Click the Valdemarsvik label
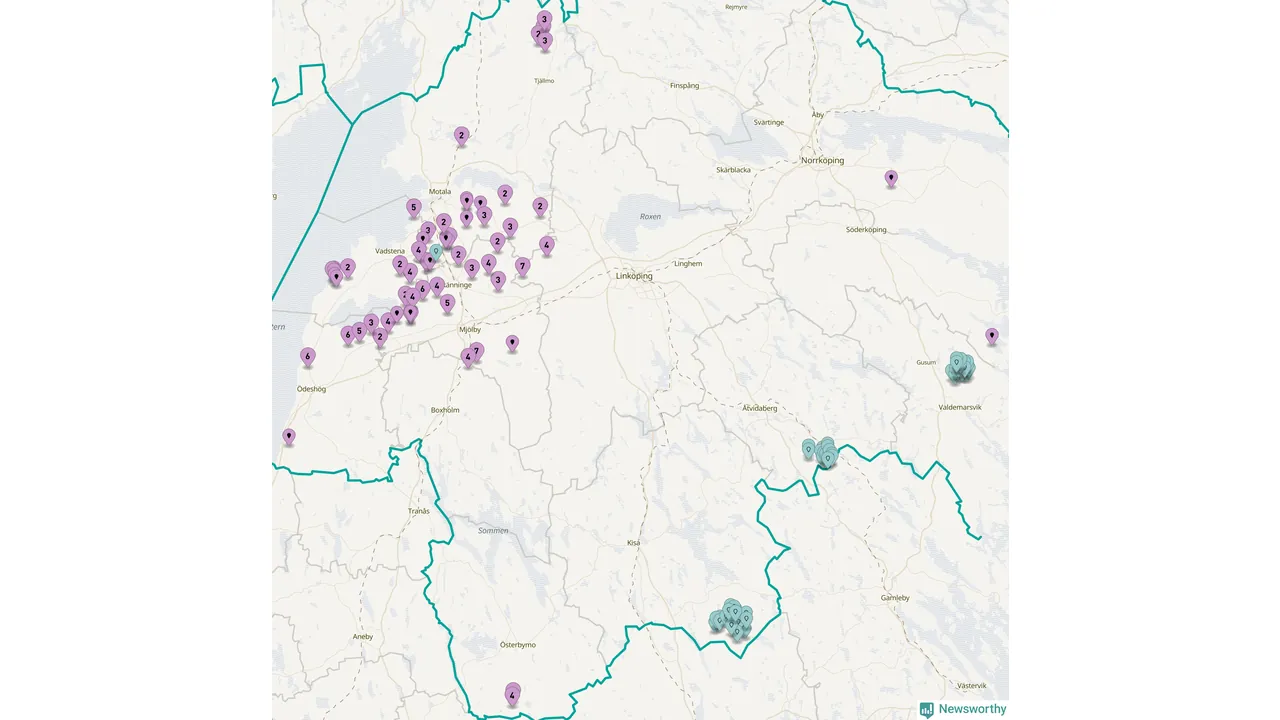1280x720 pixels. [x=960, y=407]
